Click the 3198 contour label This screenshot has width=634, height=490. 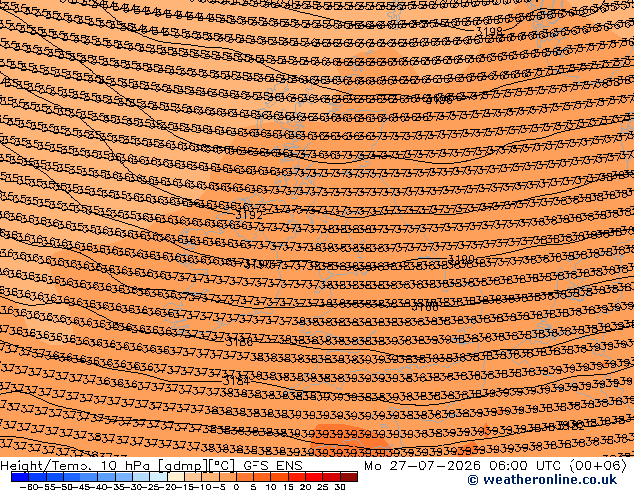click(x=490, y=31)
